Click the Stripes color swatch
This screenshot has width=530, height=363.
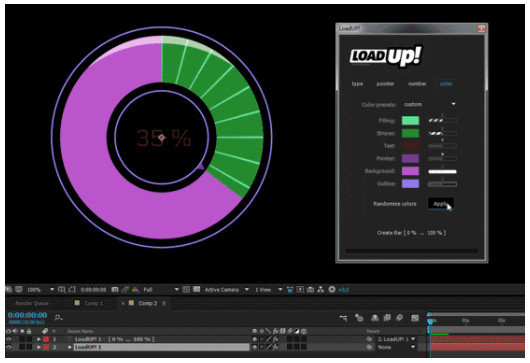(410, 133)
